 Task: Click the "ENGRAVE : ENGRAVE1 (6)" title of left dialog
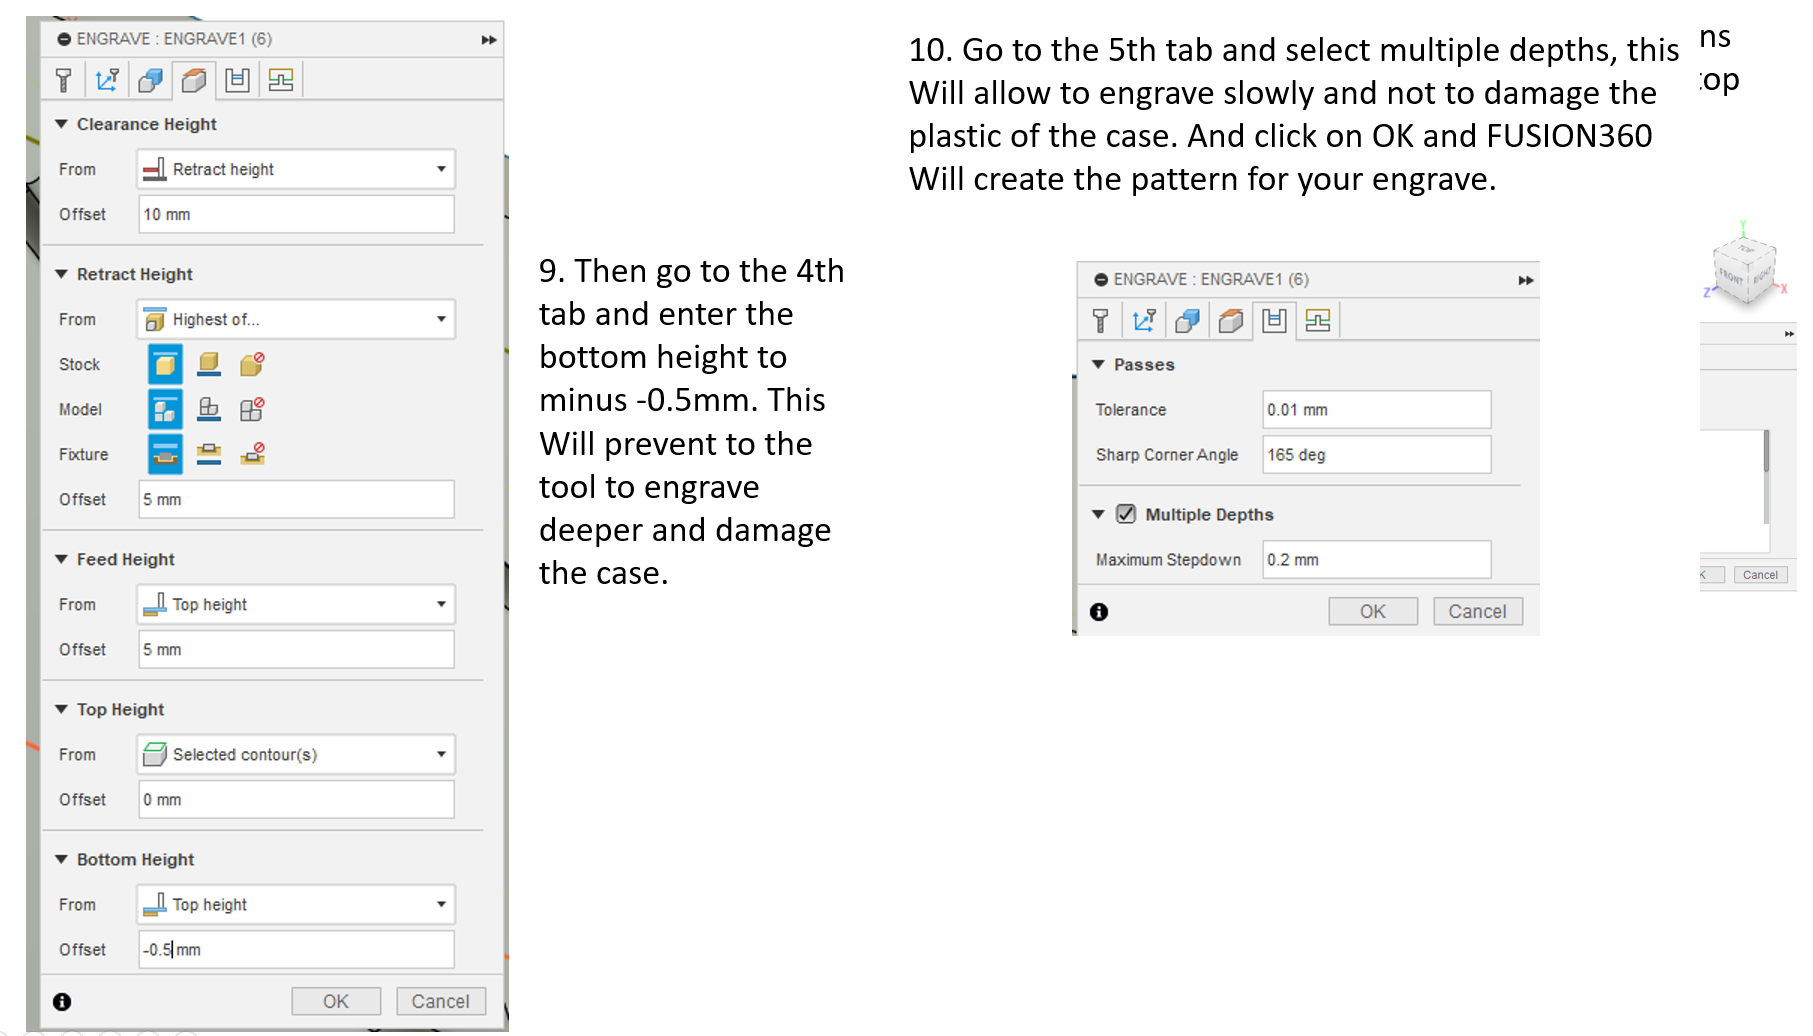click(x=174, y=39)
